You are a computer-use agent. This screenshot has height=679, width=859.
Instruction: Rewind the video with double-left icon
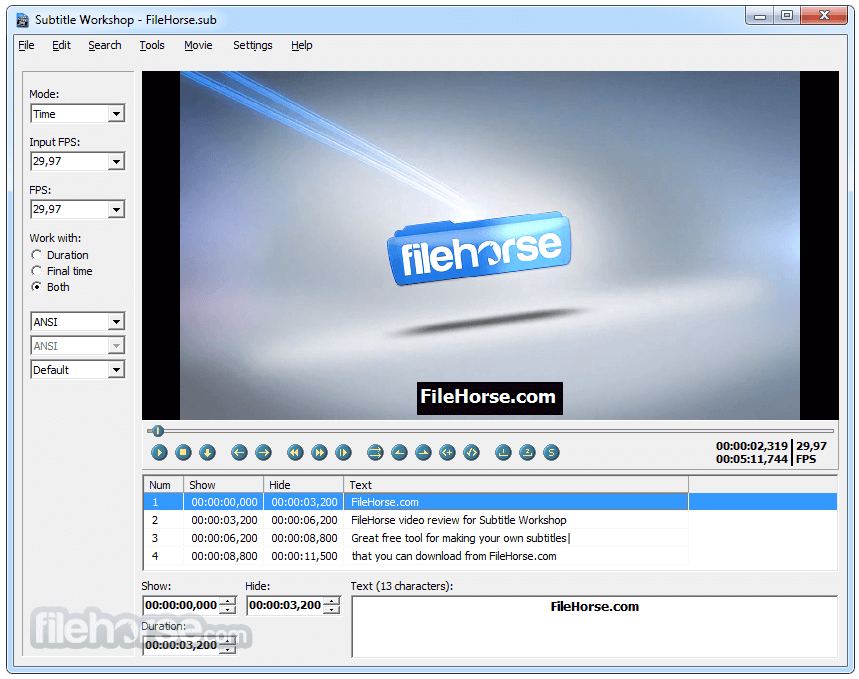[295, 453]
